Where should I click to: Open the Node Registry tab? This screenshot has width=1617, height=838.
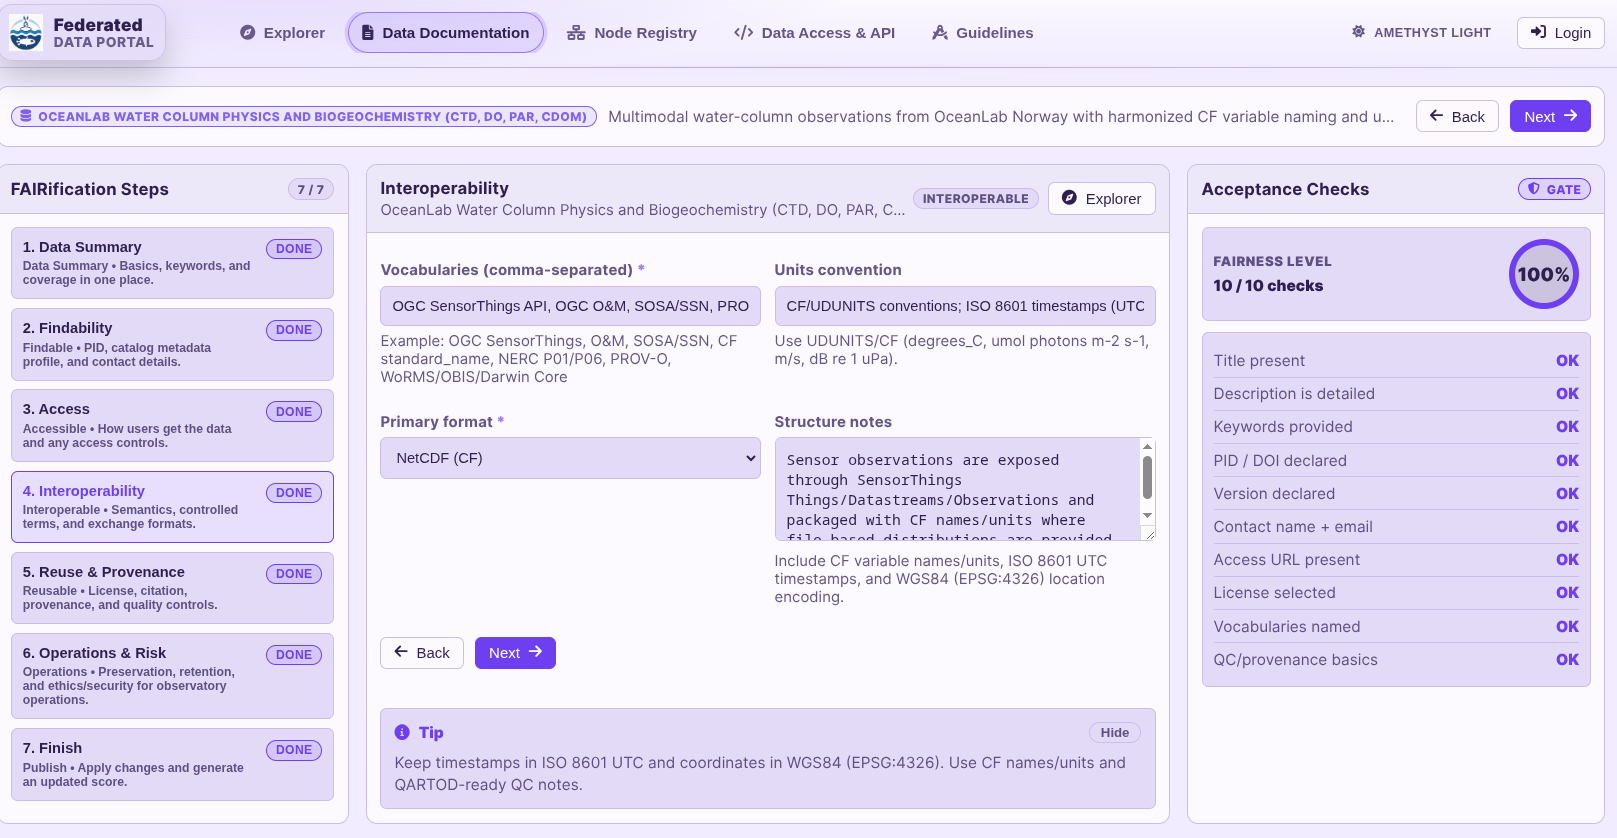[631, 33]
